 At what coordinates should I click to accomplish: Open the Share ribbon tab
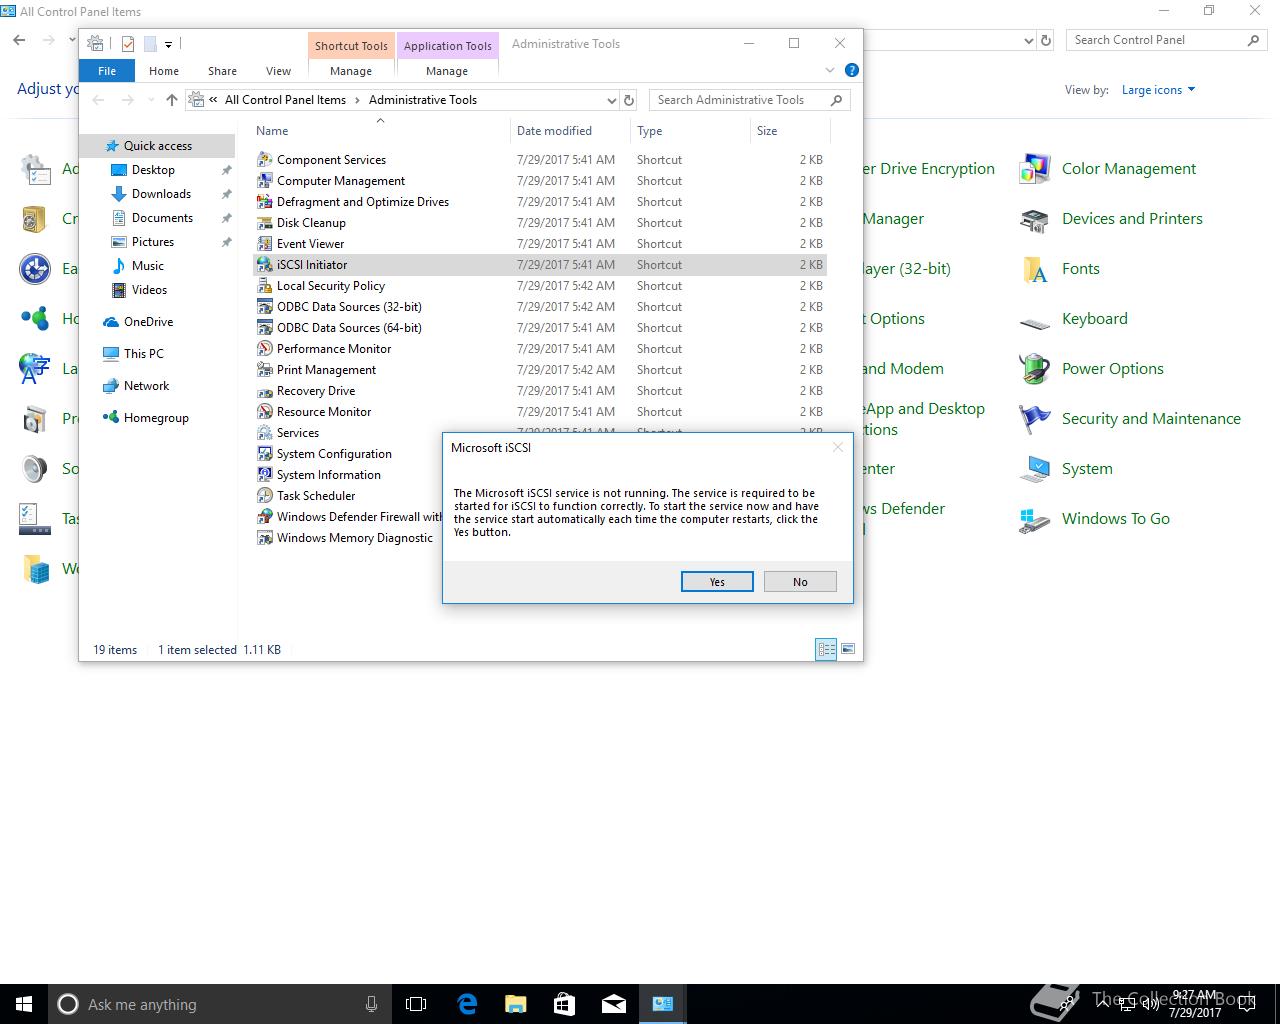click(x=222, y=71)
